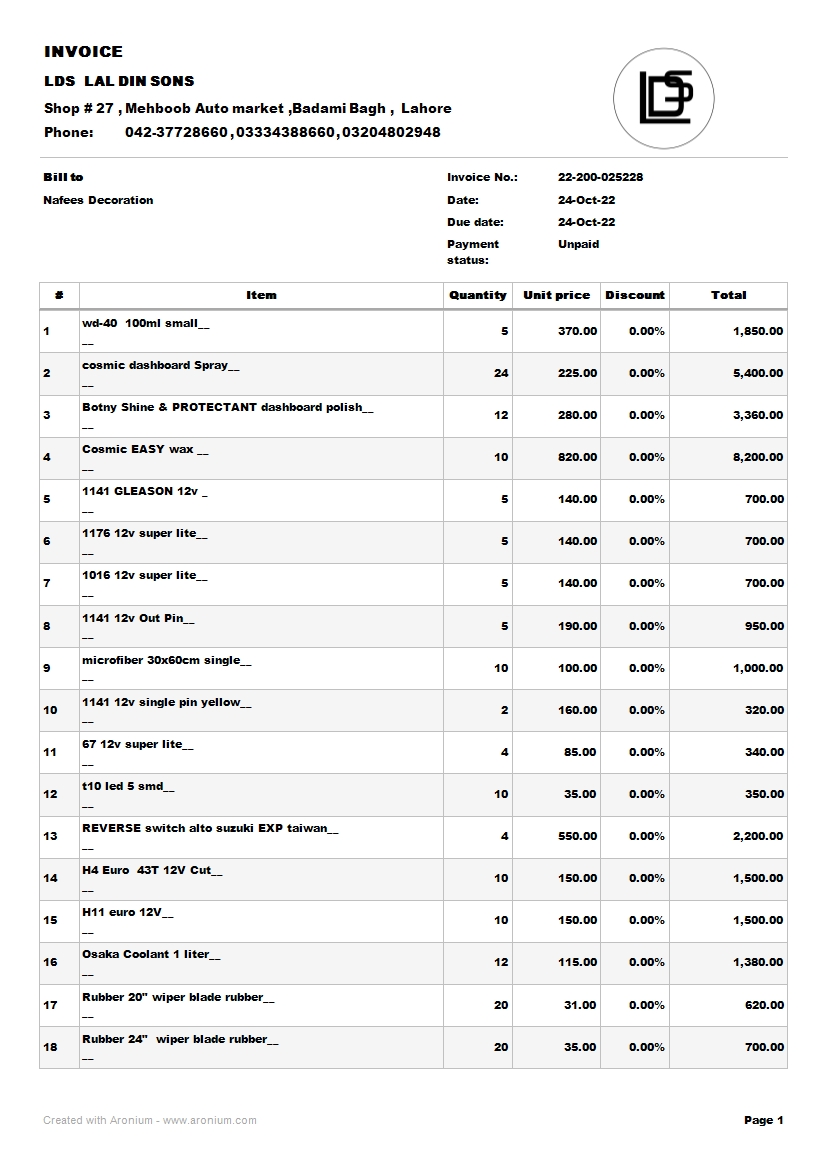Click the Osaka Coolant 1 liter item
The image size is (826, 1169).
[151, 955]
